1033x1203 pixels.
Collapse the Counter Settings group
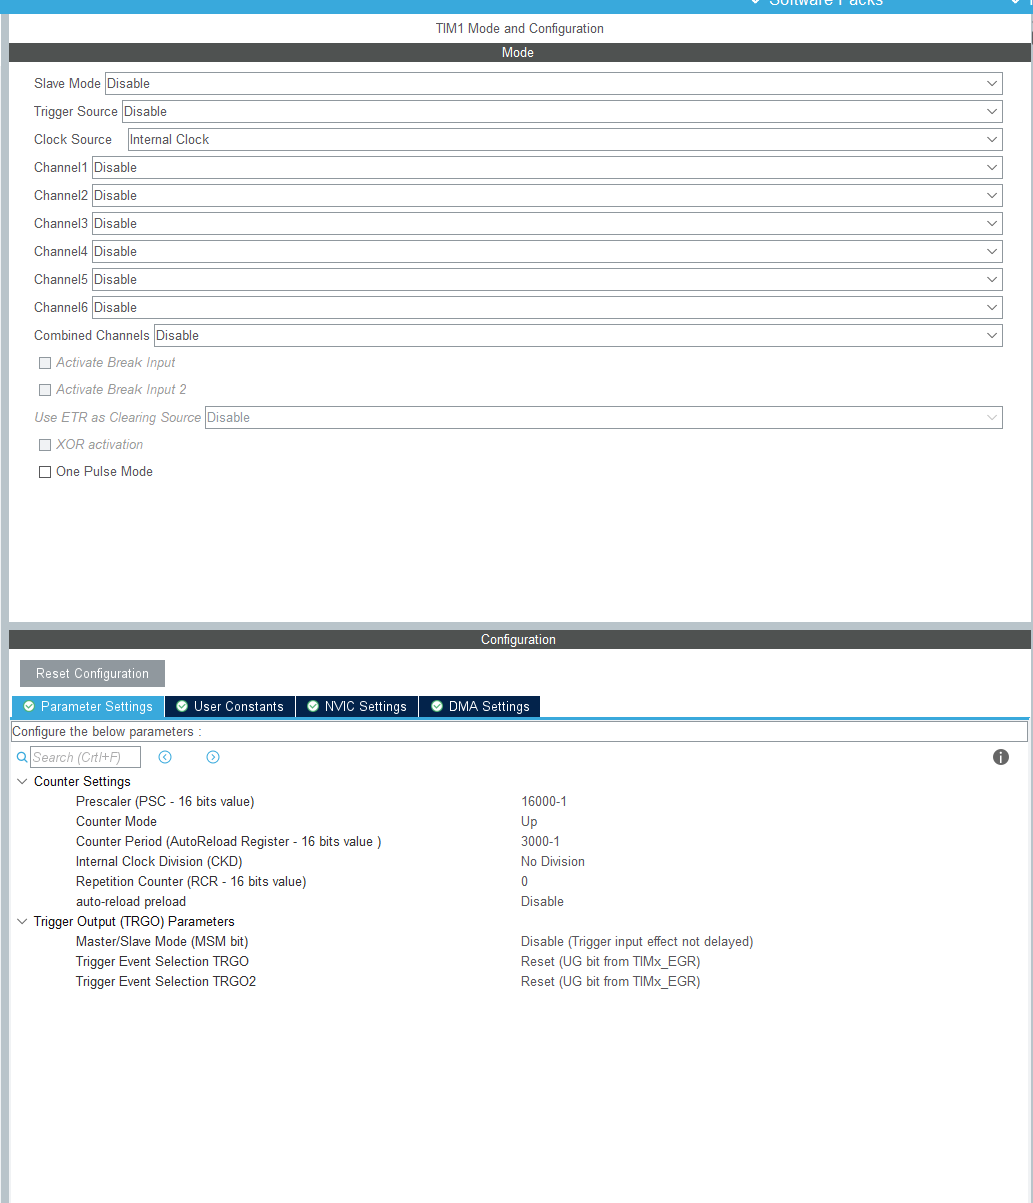coord(23,782)
